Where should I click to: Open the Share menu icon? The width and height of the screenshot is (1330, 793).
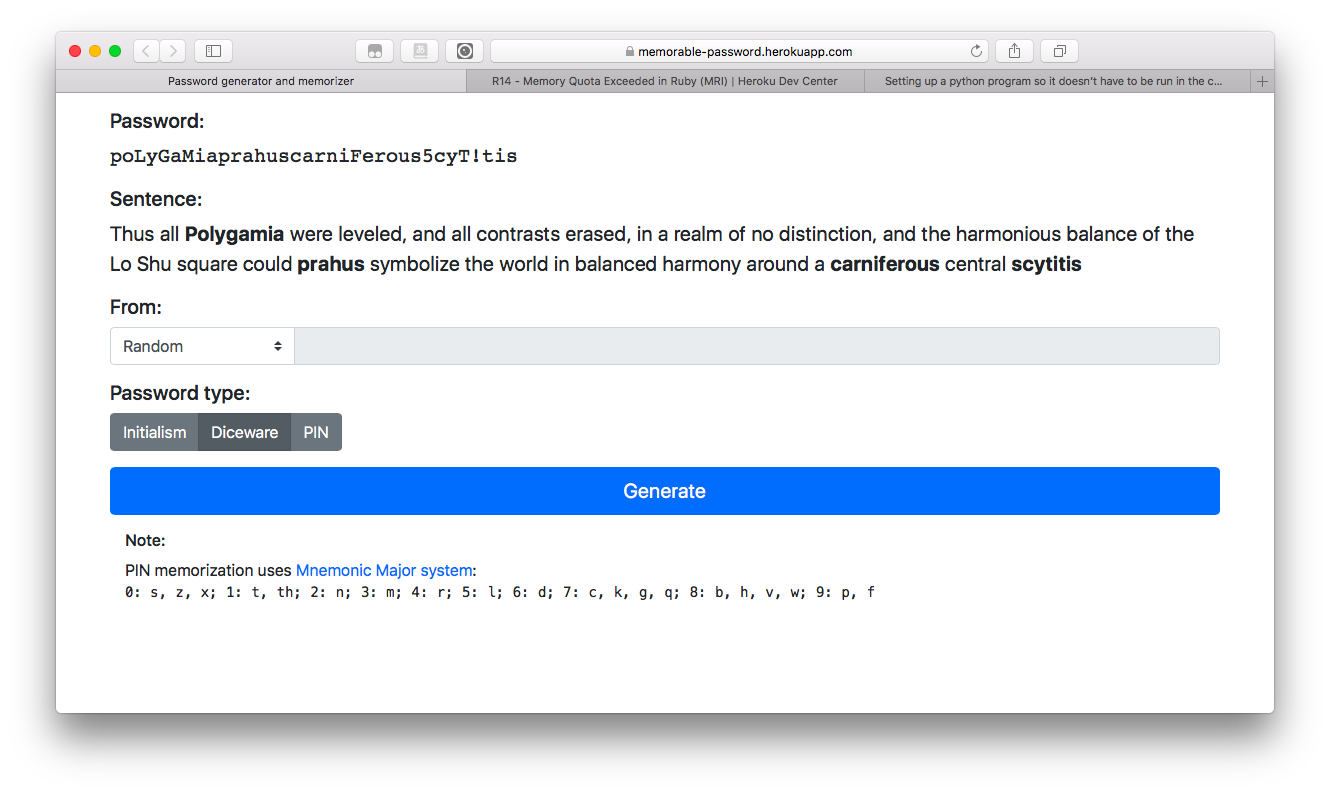point(1014,51)
